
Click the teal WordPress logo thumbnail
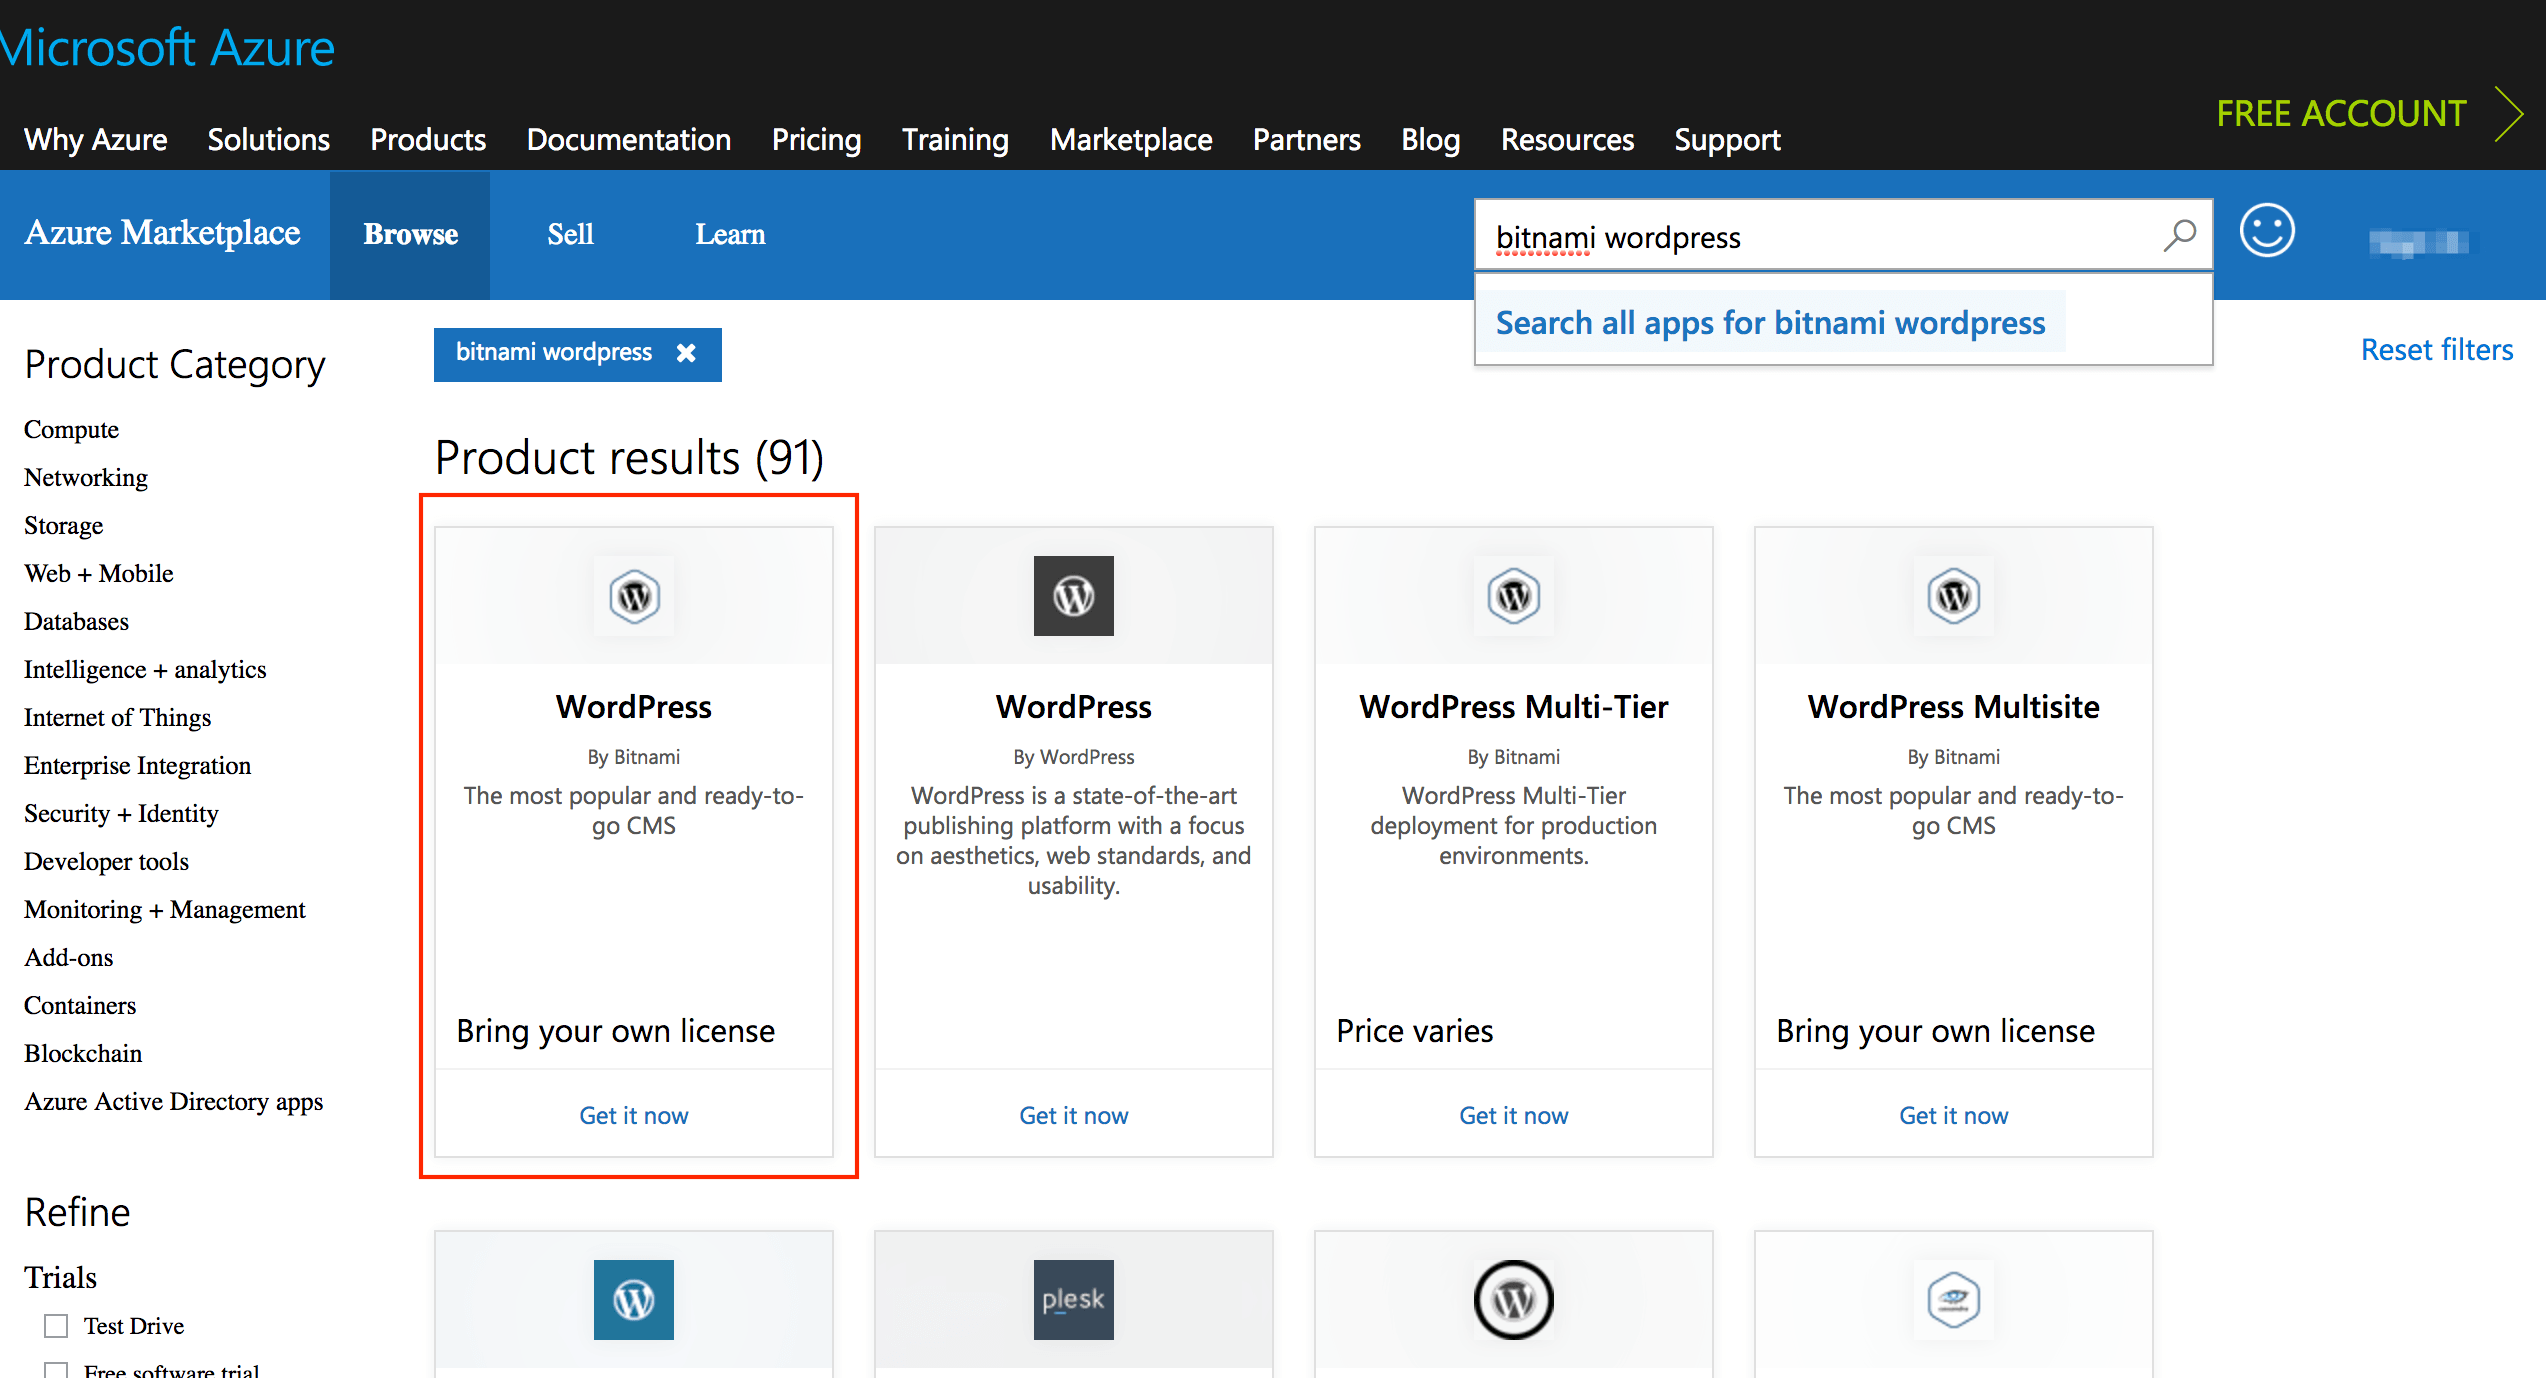[x=634, y=1300]
